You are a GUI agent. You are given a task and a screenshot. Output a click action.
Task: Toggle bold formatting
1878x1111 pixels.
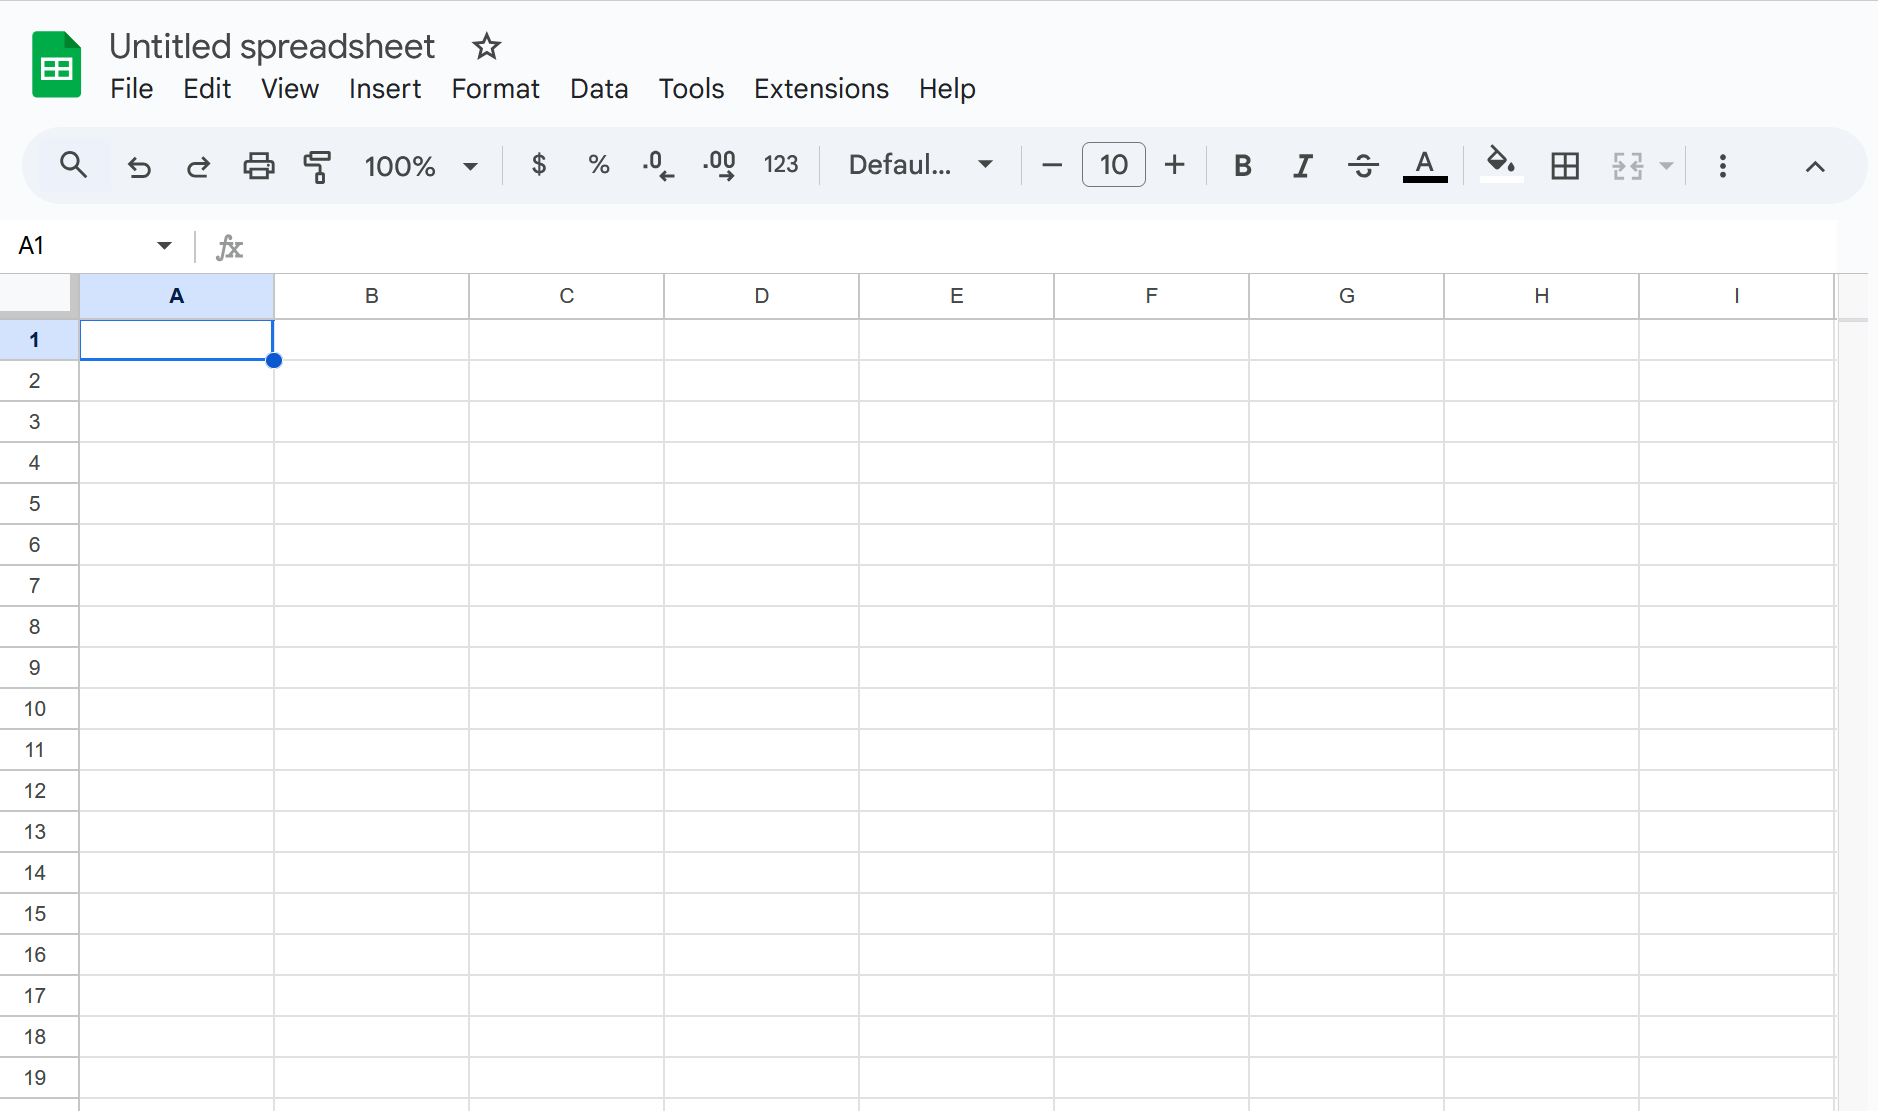pos(1242,165)
